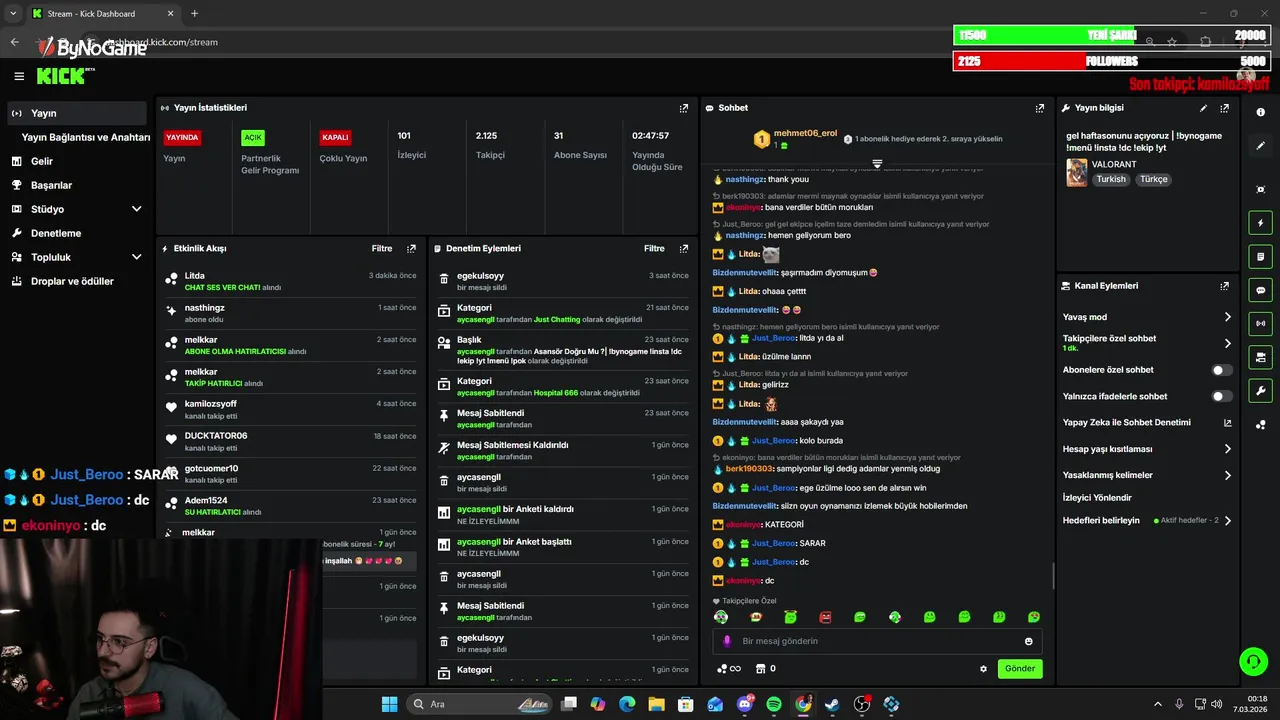The image size is (1280, 720).
Task: Click the Turkish language tag
Action: tap(1111, 180)
